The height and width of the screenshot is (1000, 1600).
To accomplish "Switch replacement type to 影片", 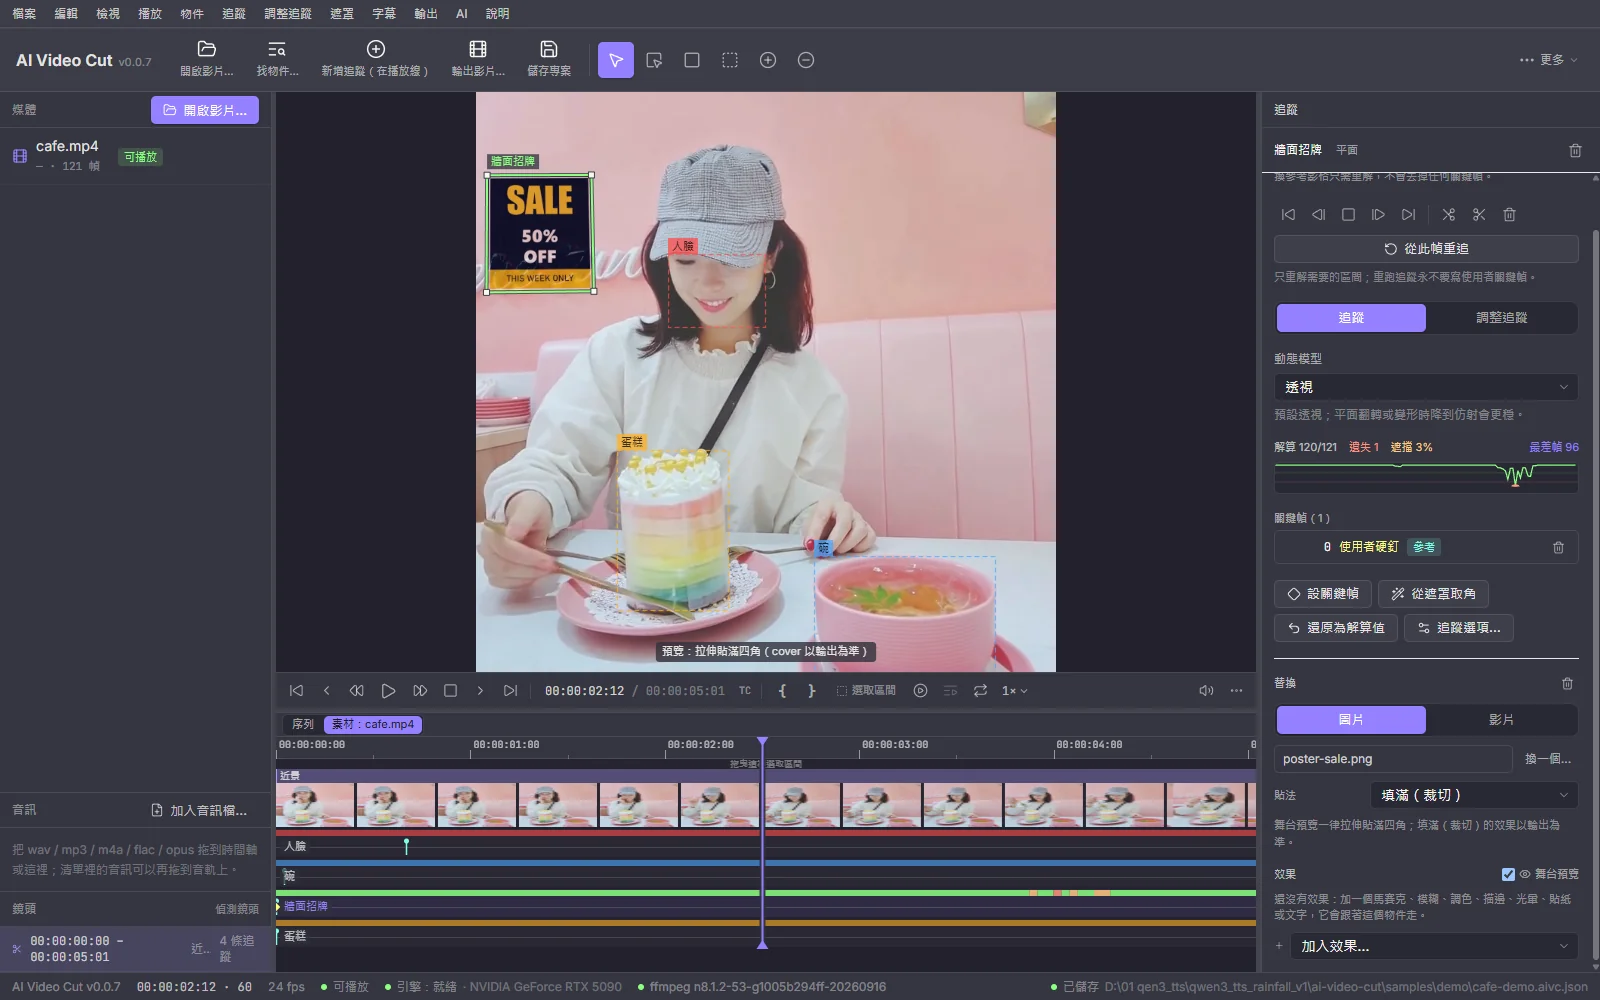I will tap(1501, 720).
